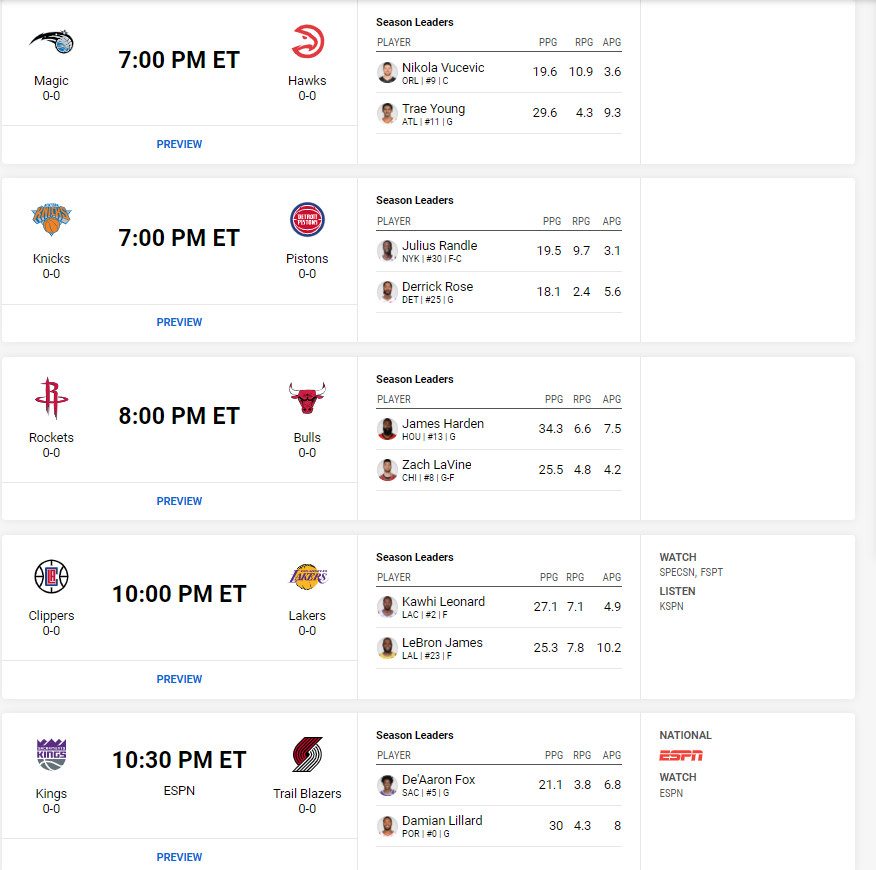
Task: Open Preview for Clippers vs Lakers
Action: pyautogui.click(x=179, y=679)
